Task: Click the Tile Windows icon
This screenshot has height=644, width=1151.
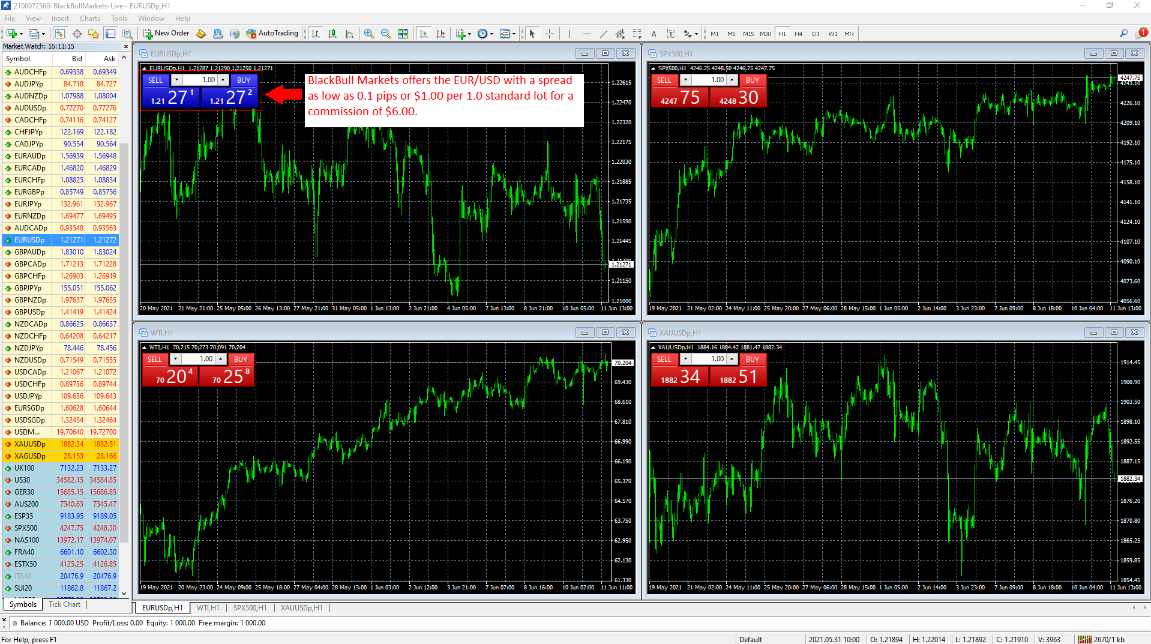Action: (404, 33)
